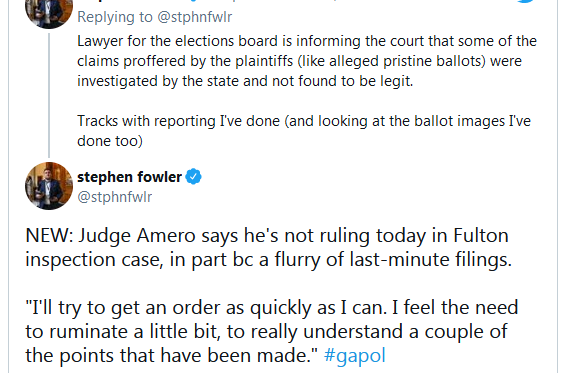
Task: Open the reply tweet's avatar at top
Action: click(49, 14)
